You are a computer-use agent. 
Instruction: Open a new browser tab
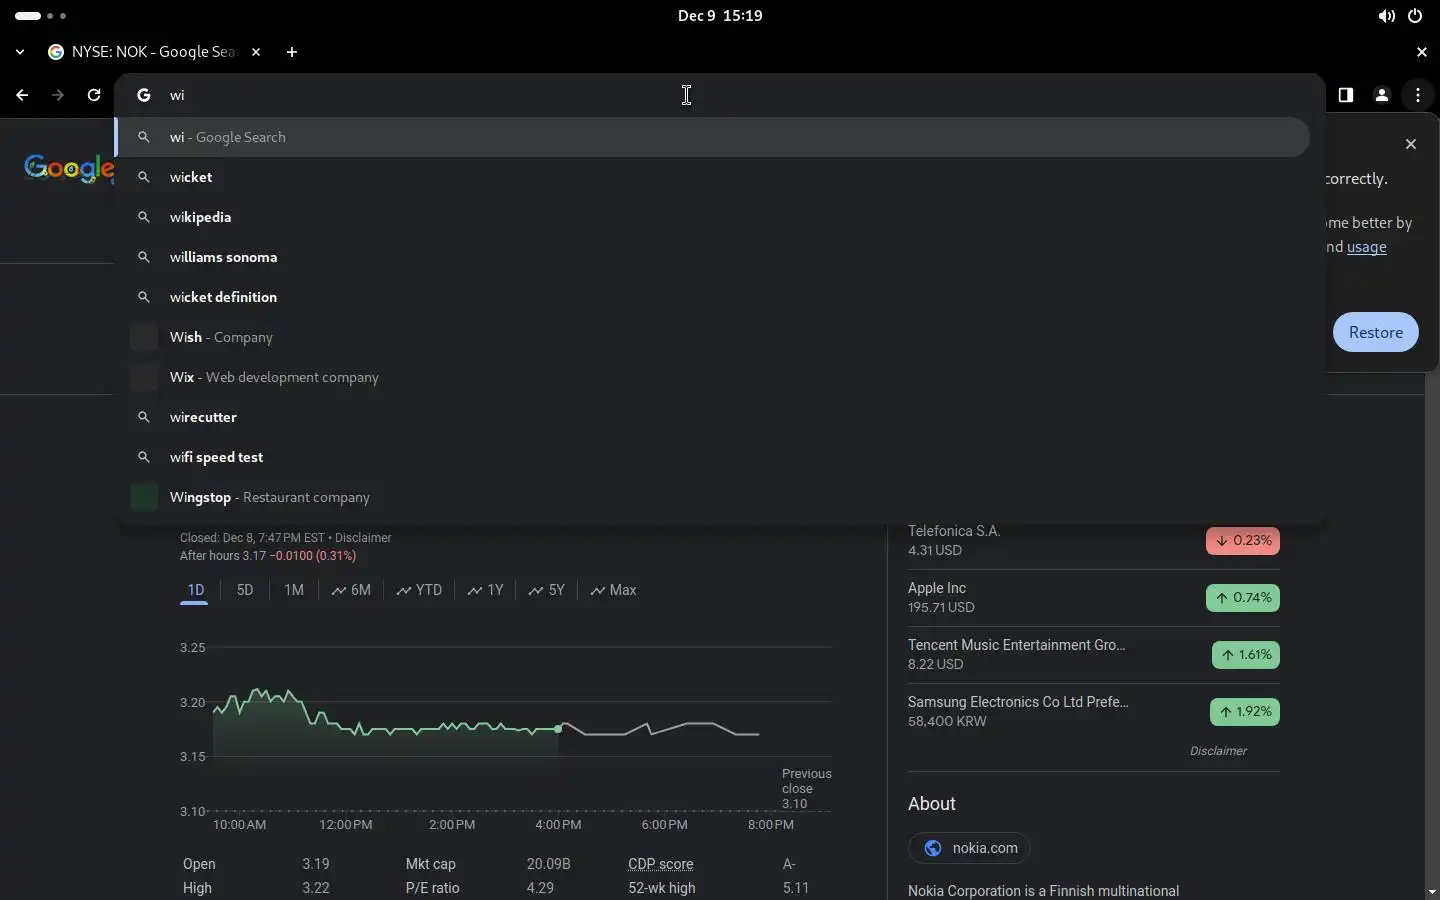click(292, 52)
